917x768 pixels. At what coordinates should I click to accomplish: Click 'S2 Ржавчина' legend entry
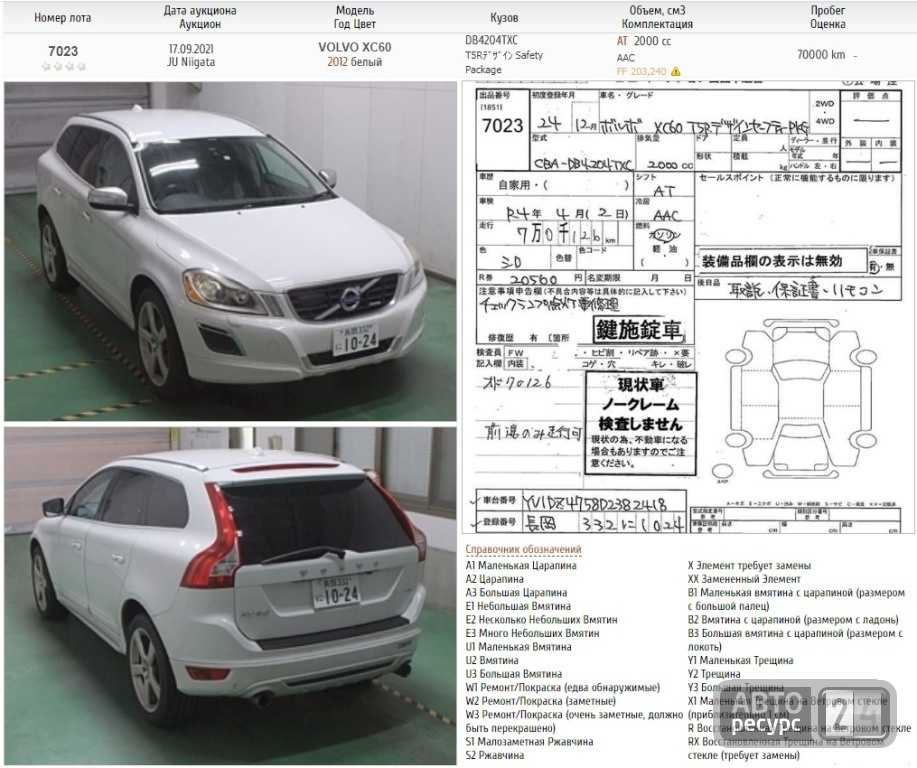point(495,755)
